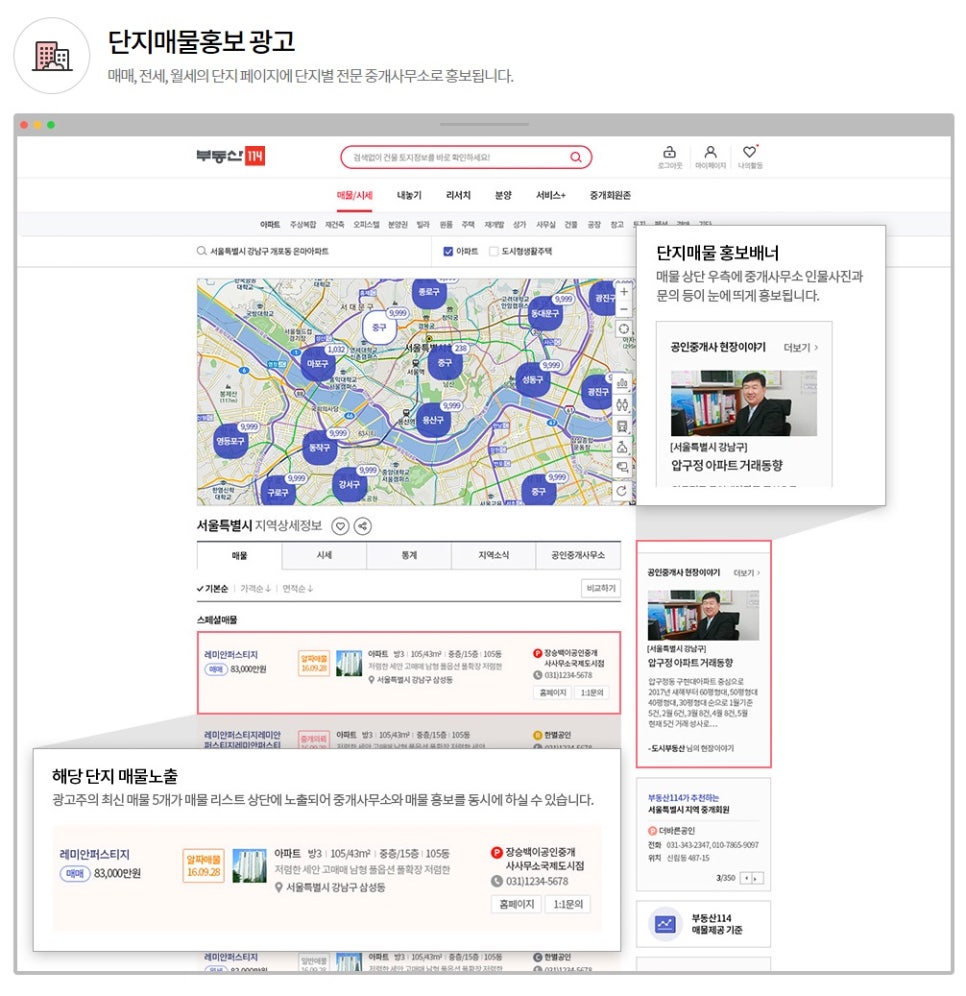
Task: Open the 서비스+ menu
Action: point(550,195)
